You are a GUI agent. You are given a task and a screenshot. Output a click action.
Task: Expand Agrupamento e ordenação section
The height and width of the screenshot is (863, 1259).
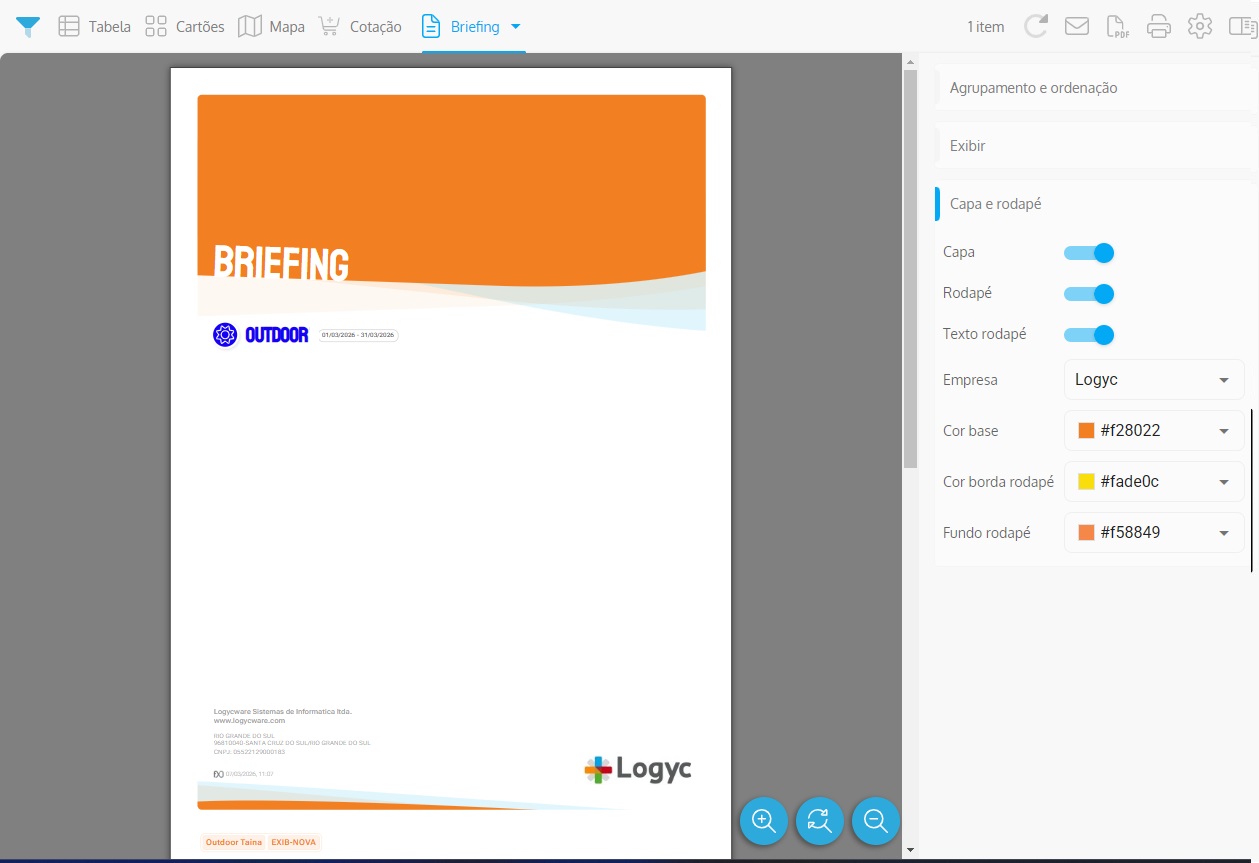tap(1034, 88)
